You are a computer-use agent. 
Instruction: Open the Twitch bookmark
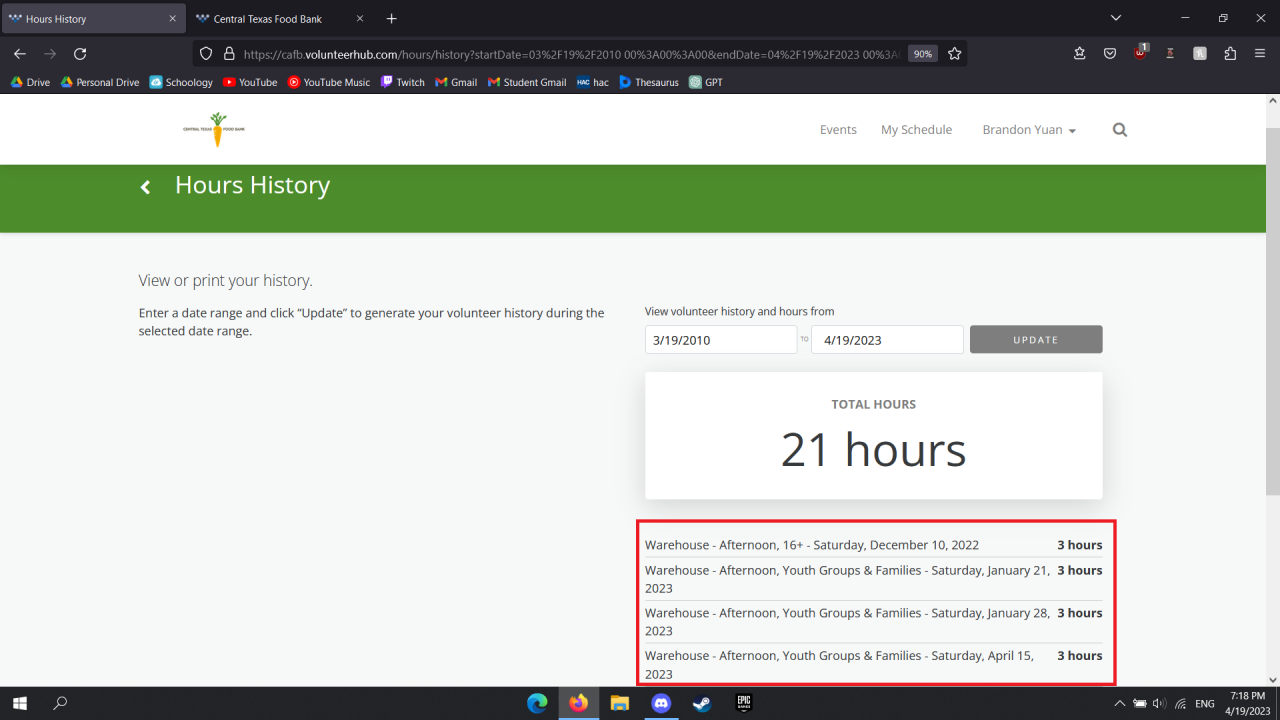[x=403, y=82]
